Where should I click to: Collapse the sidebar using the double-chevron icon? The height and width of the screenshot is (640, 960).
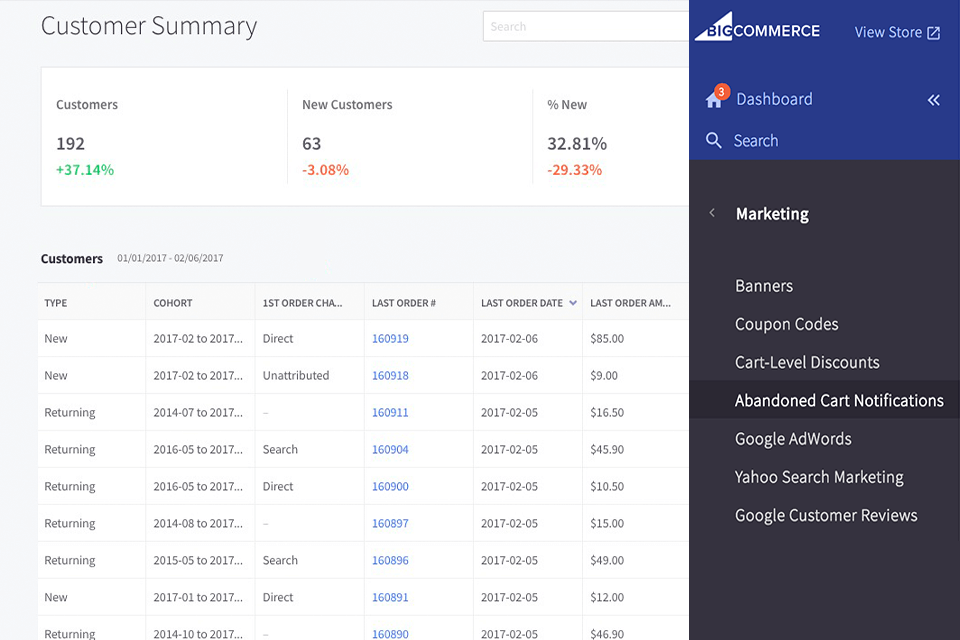(x=934, y=100)
